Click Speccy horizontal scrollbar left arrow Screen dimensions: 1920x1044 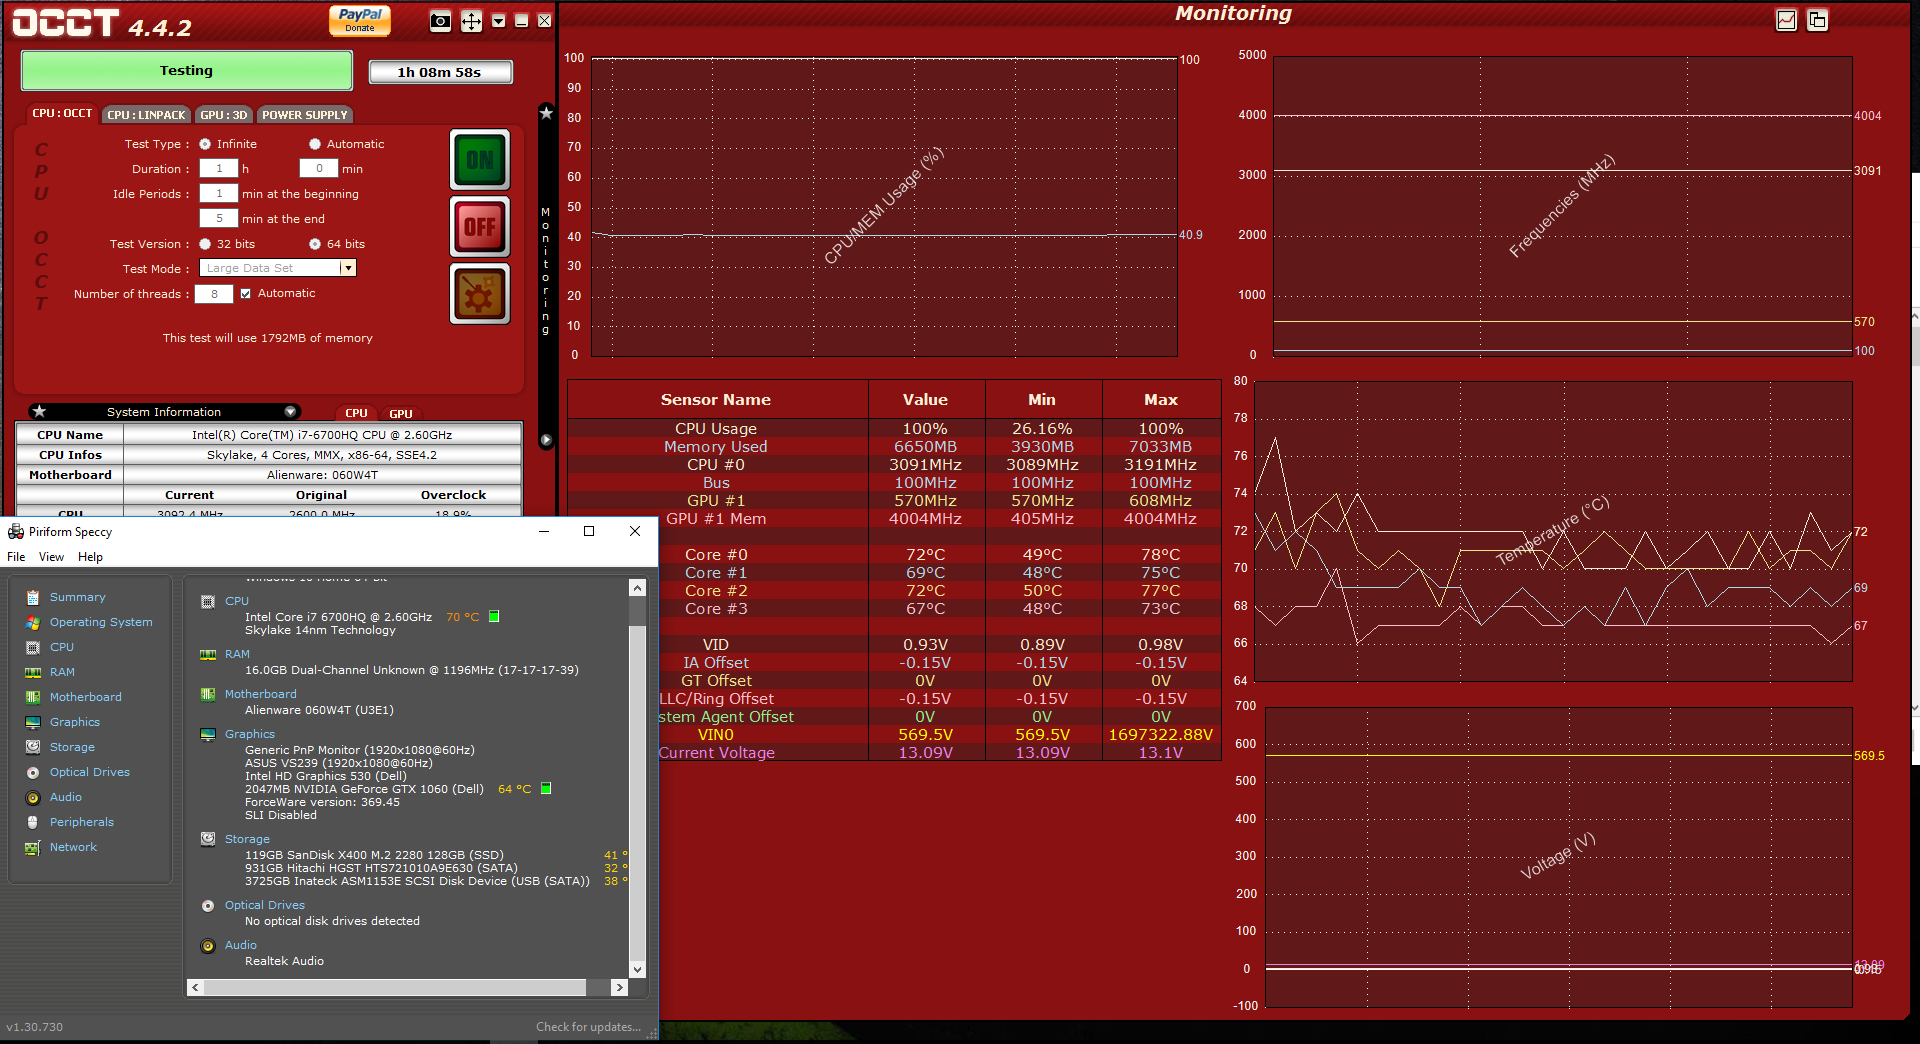coord(196,987)
